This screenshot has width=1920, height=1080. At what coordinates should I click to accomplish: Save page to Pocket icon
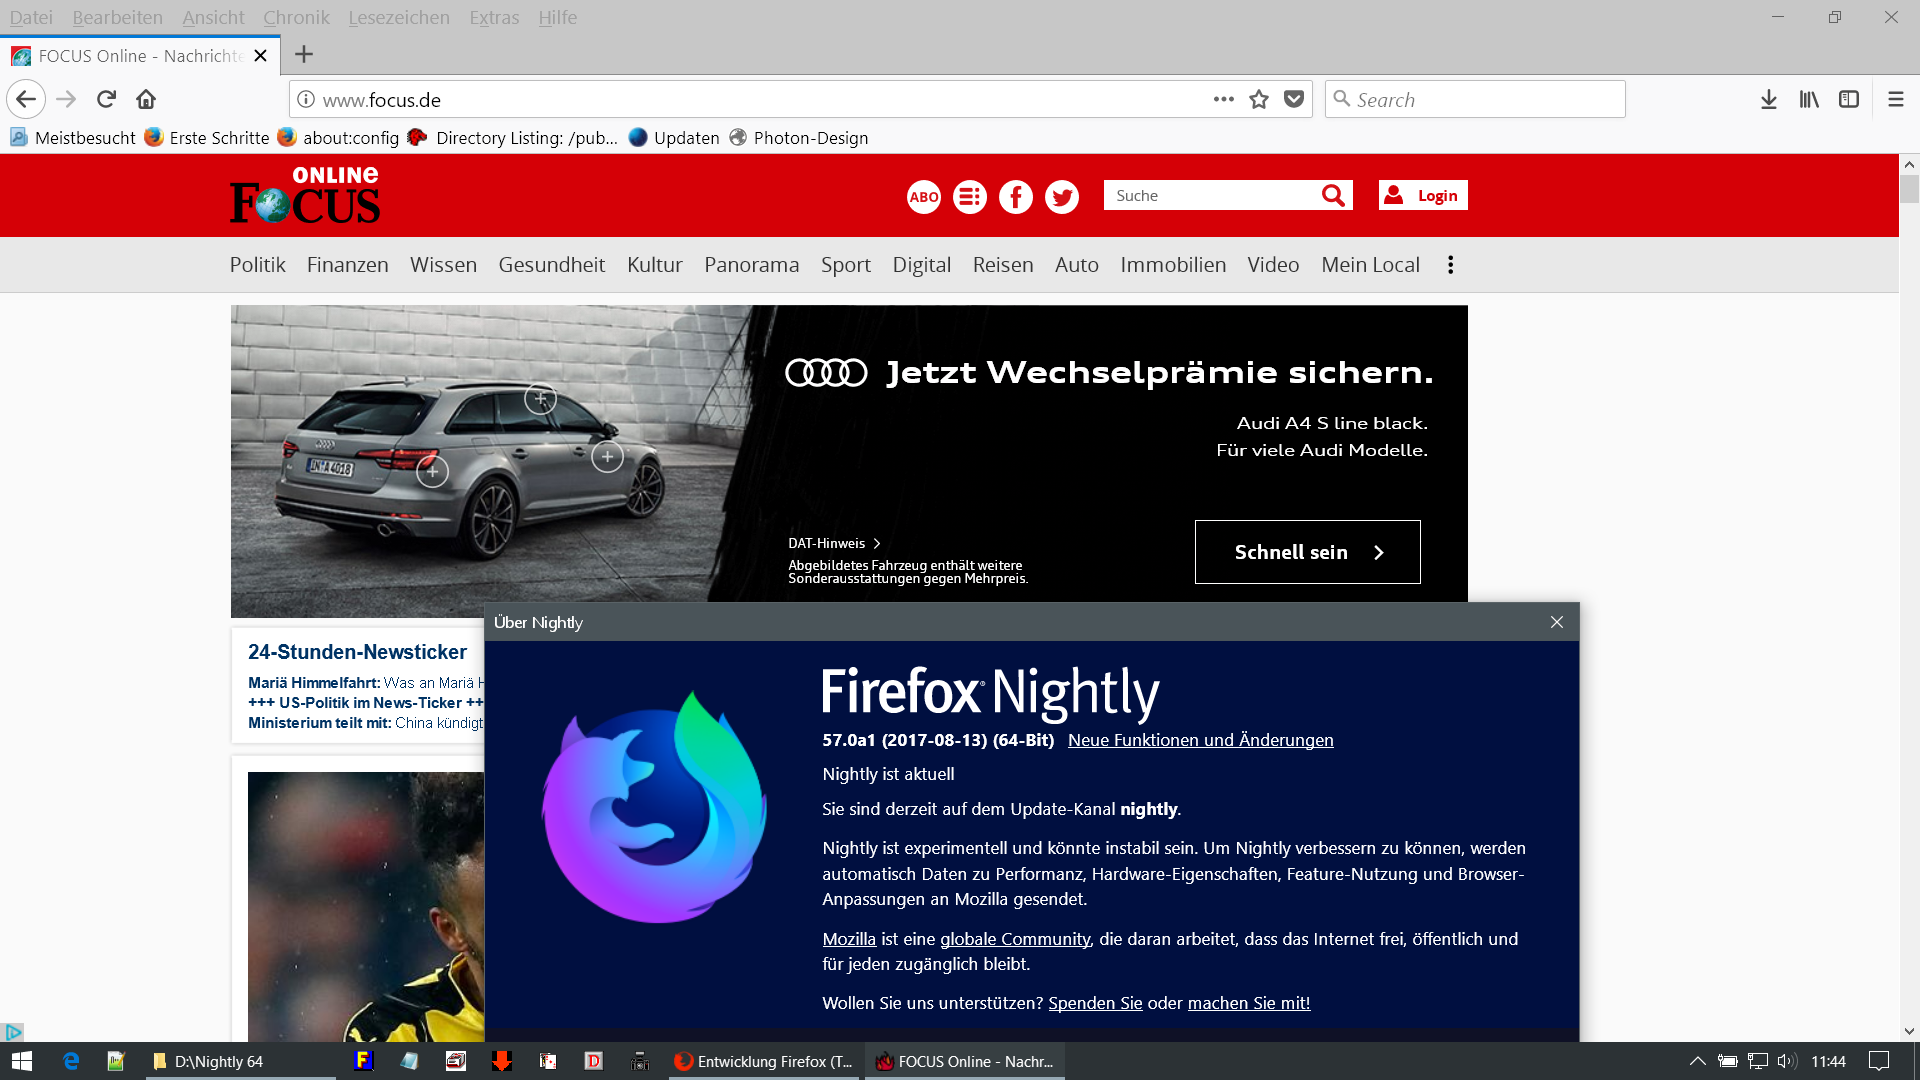pyautogui.click(x=1294, y=99)
